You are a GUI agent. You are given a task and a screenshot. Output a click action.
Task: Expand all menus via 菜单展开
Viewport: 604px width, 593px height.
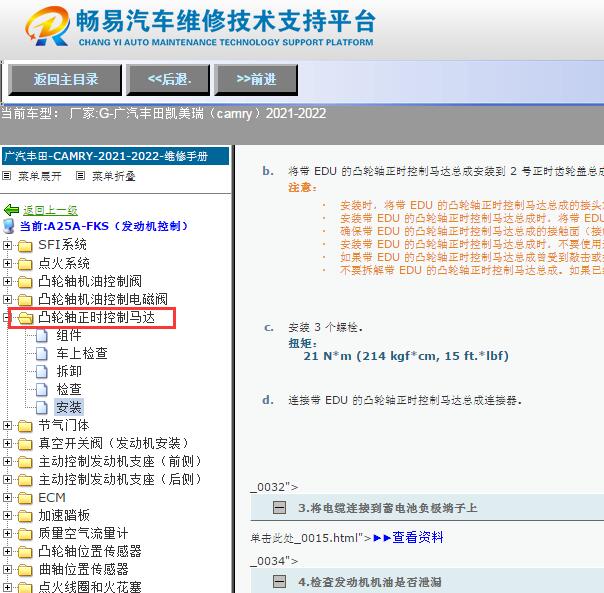[x=40, y=176]
